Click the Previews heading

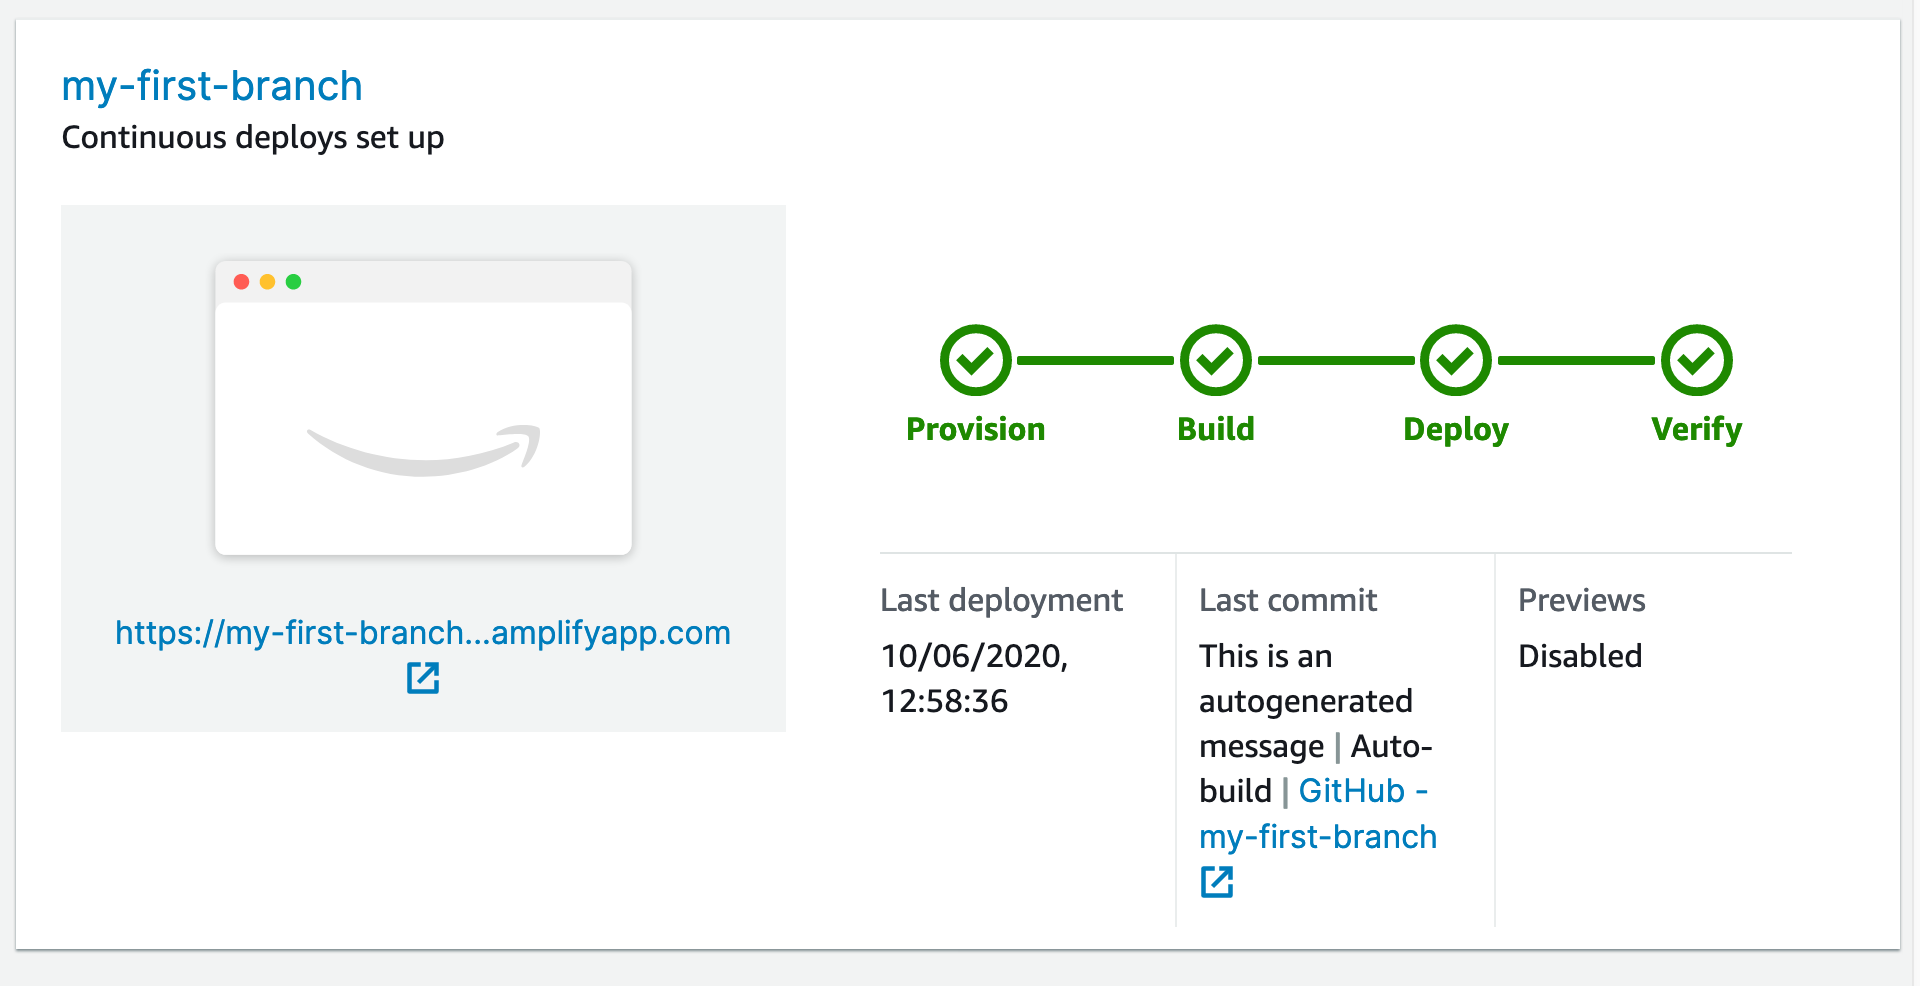tap(1581, 600)
